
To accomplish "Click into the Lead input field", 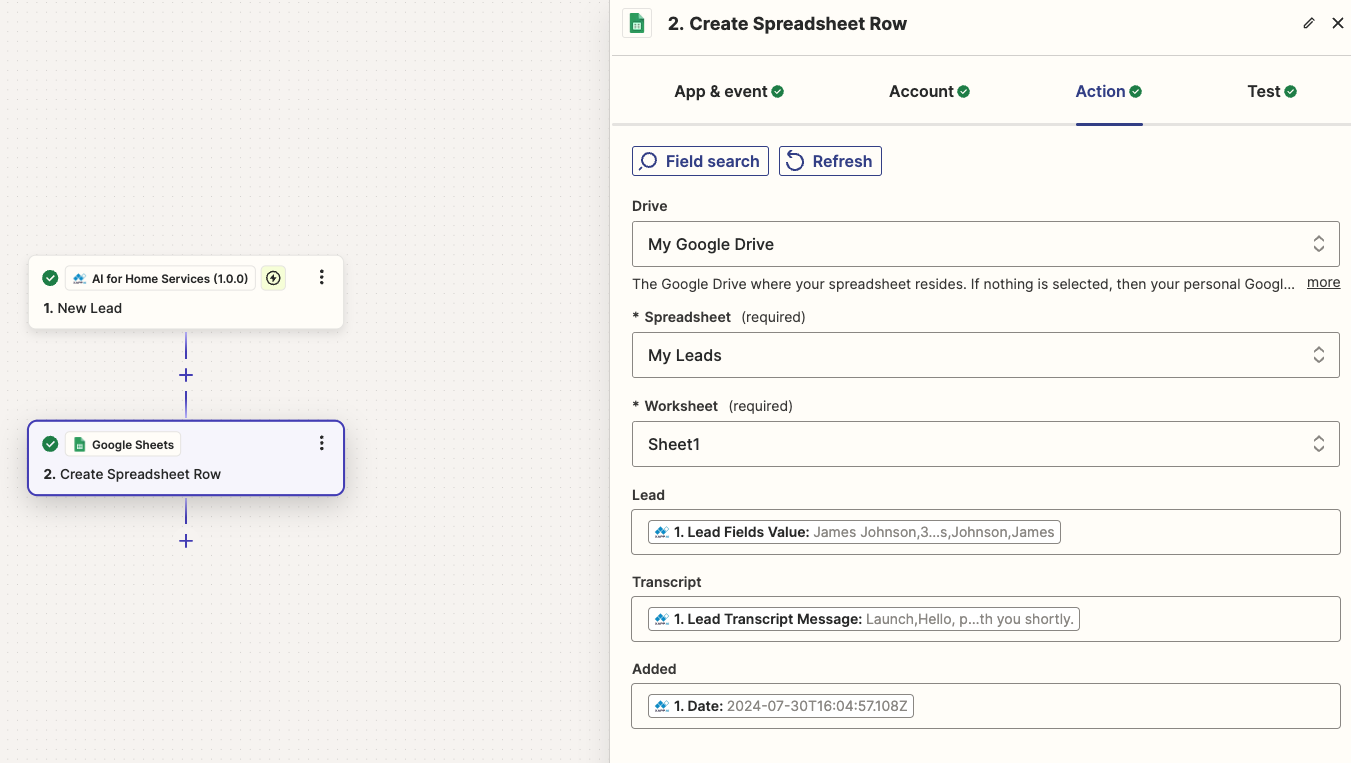I will click(986, 532).
